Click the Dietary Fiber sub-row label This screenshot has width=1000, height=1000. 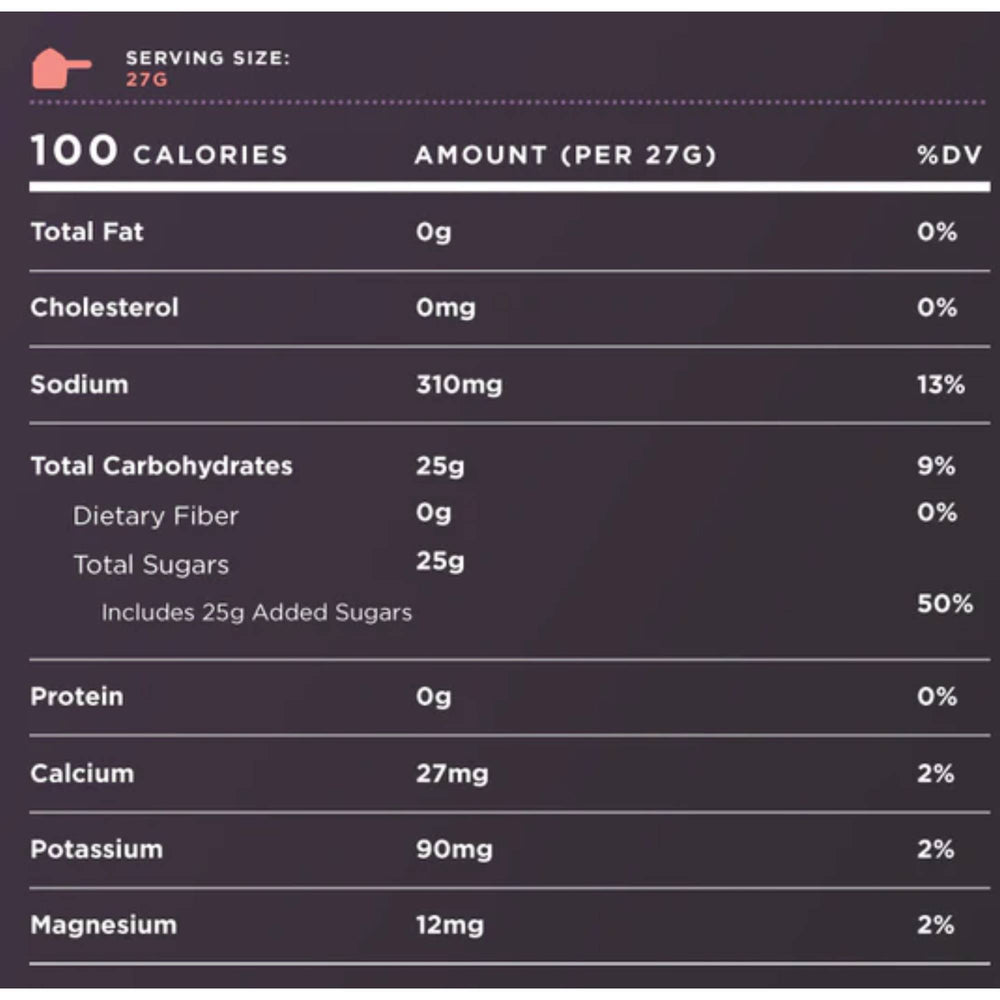pos(155,516)
